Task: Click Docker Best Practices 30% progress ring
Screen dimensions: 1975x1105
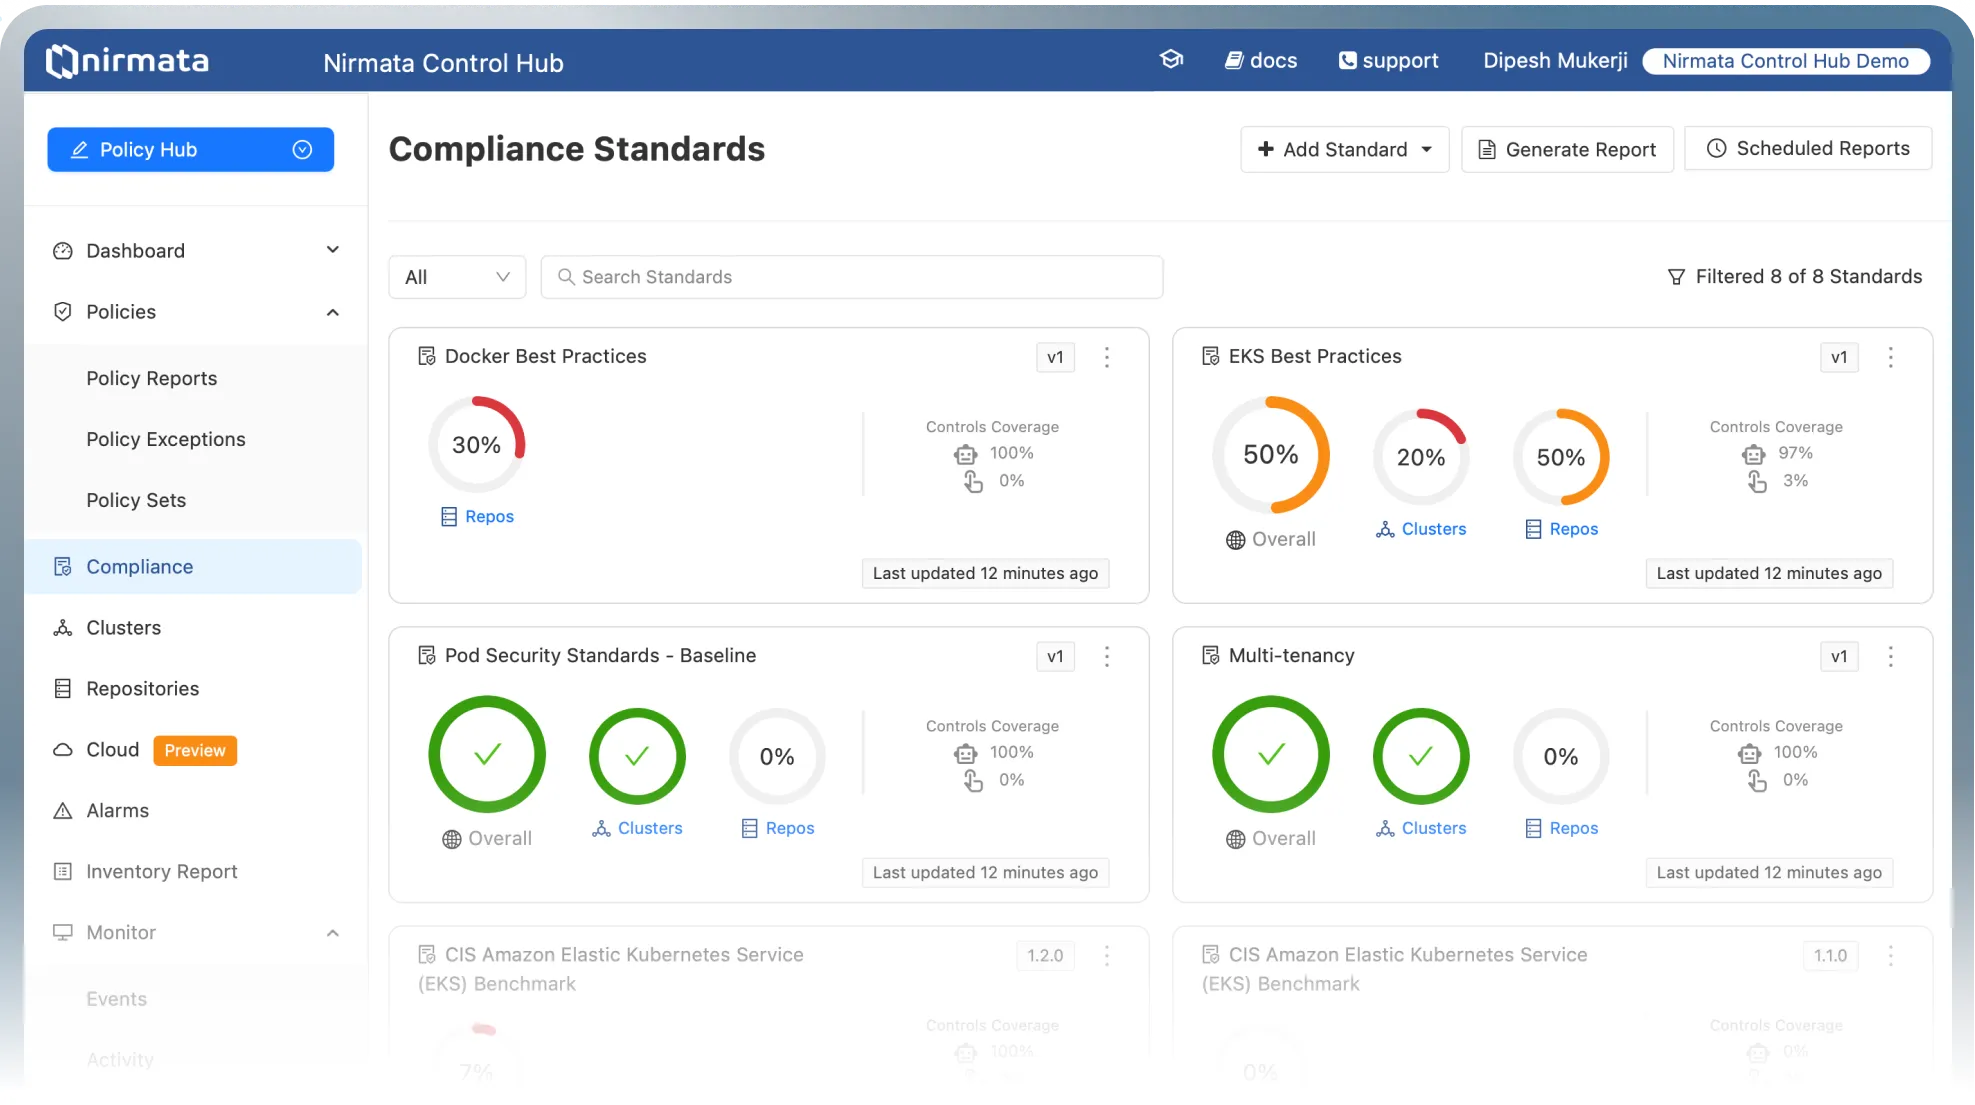Action: point(477,445)
